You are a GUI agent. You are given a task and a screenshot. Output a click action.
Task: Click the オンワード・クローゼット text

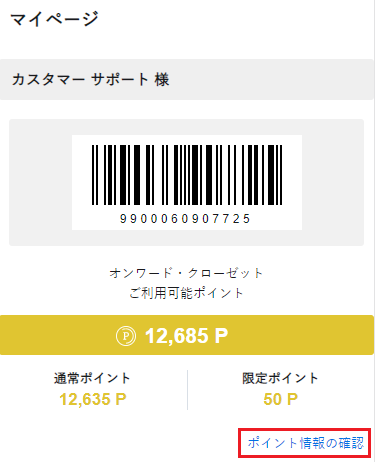pos(186,273)
